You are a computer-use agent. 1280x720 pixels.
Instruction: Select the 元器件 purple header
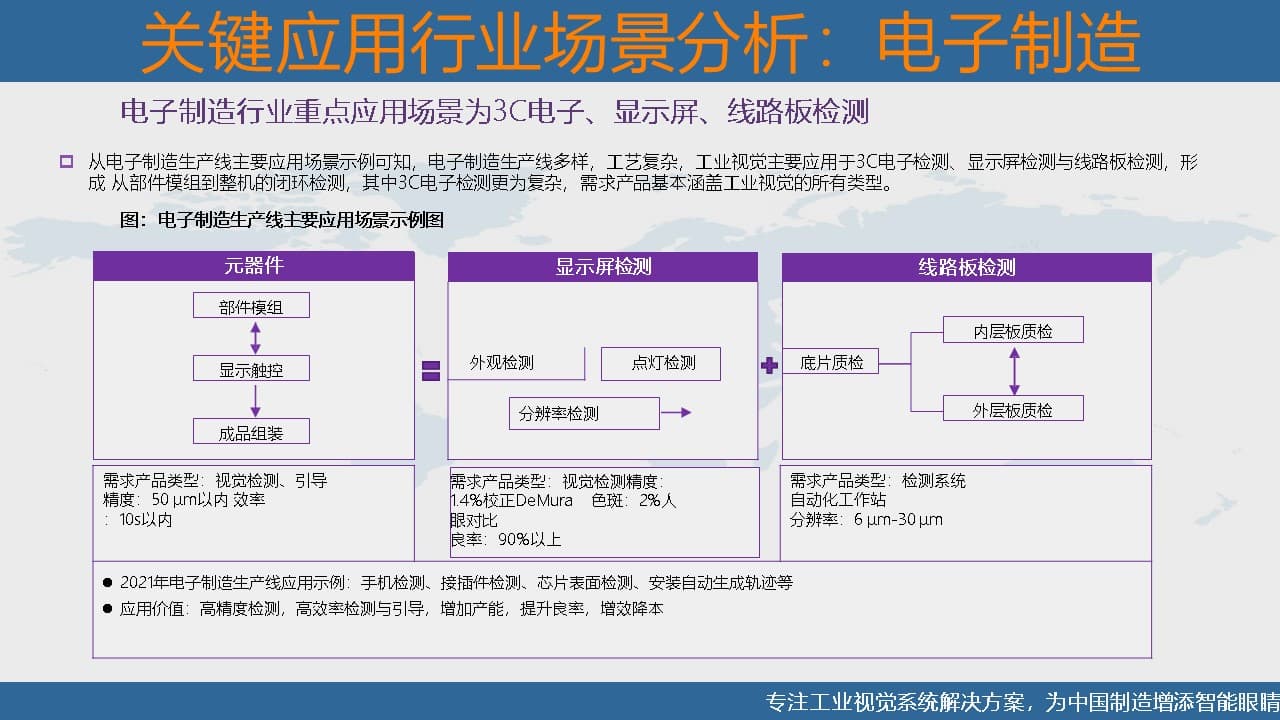254,266
